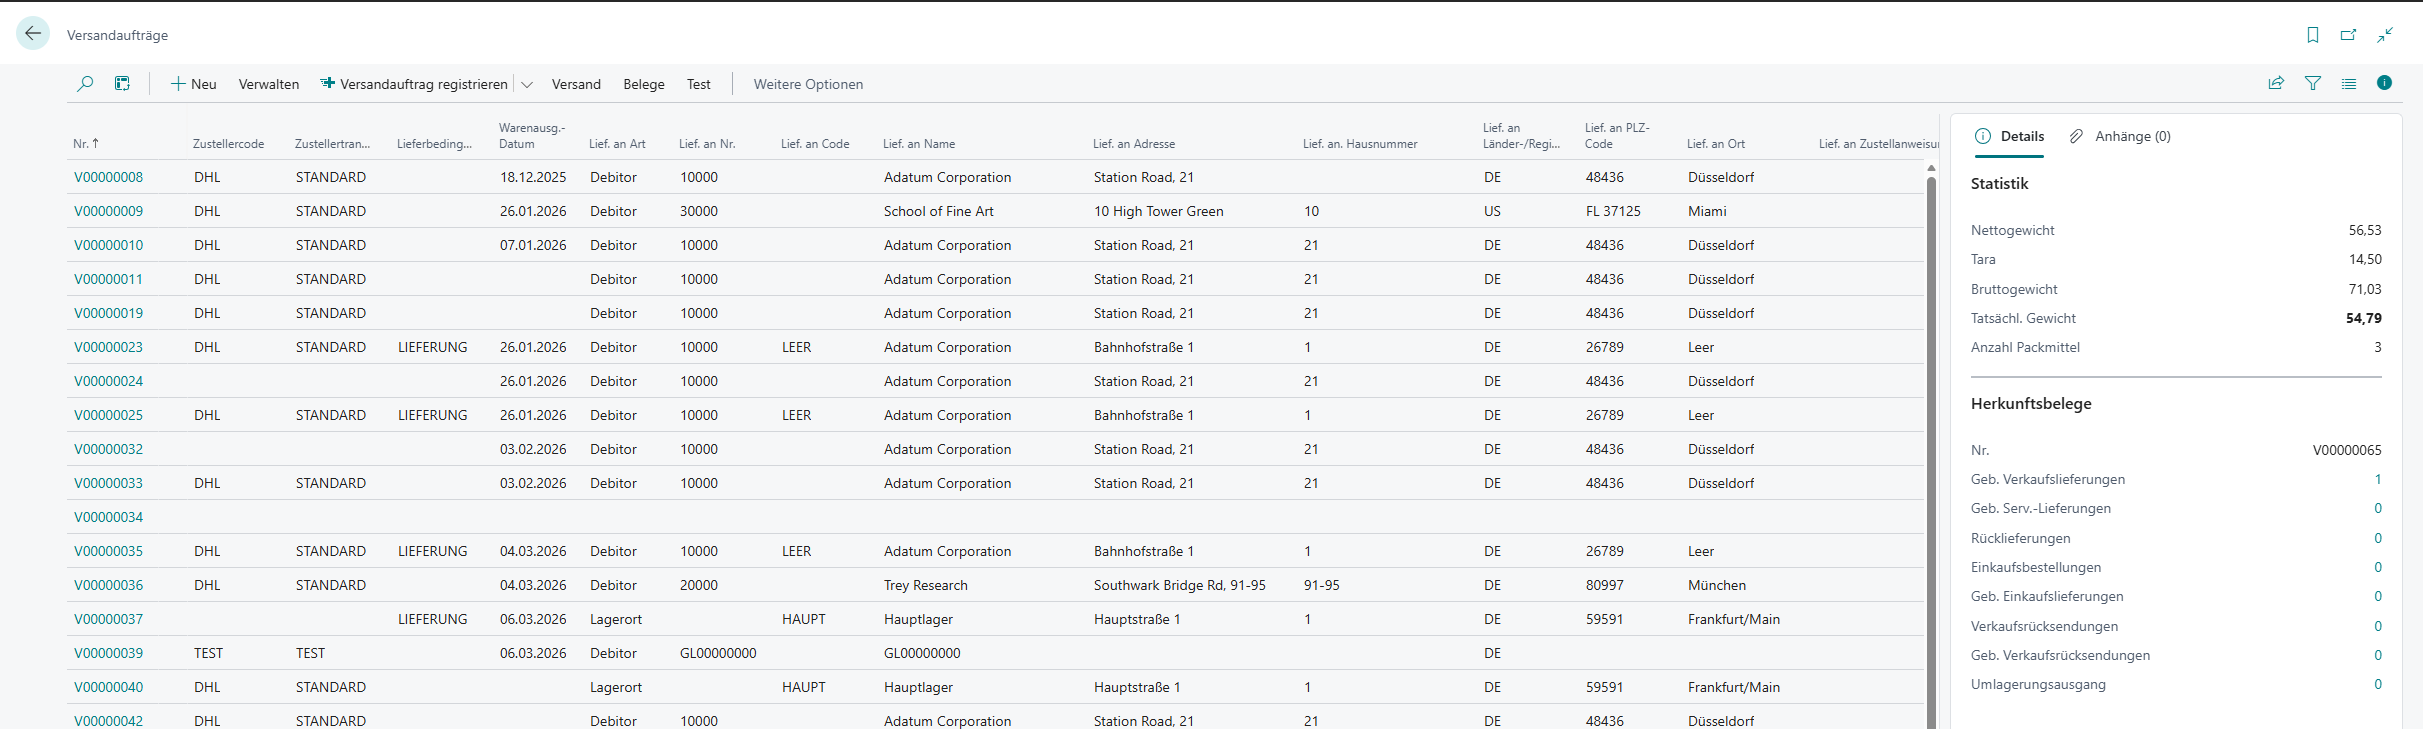Toggle the filter pane
2423x729 pixels.
(x=2312, y=84)
